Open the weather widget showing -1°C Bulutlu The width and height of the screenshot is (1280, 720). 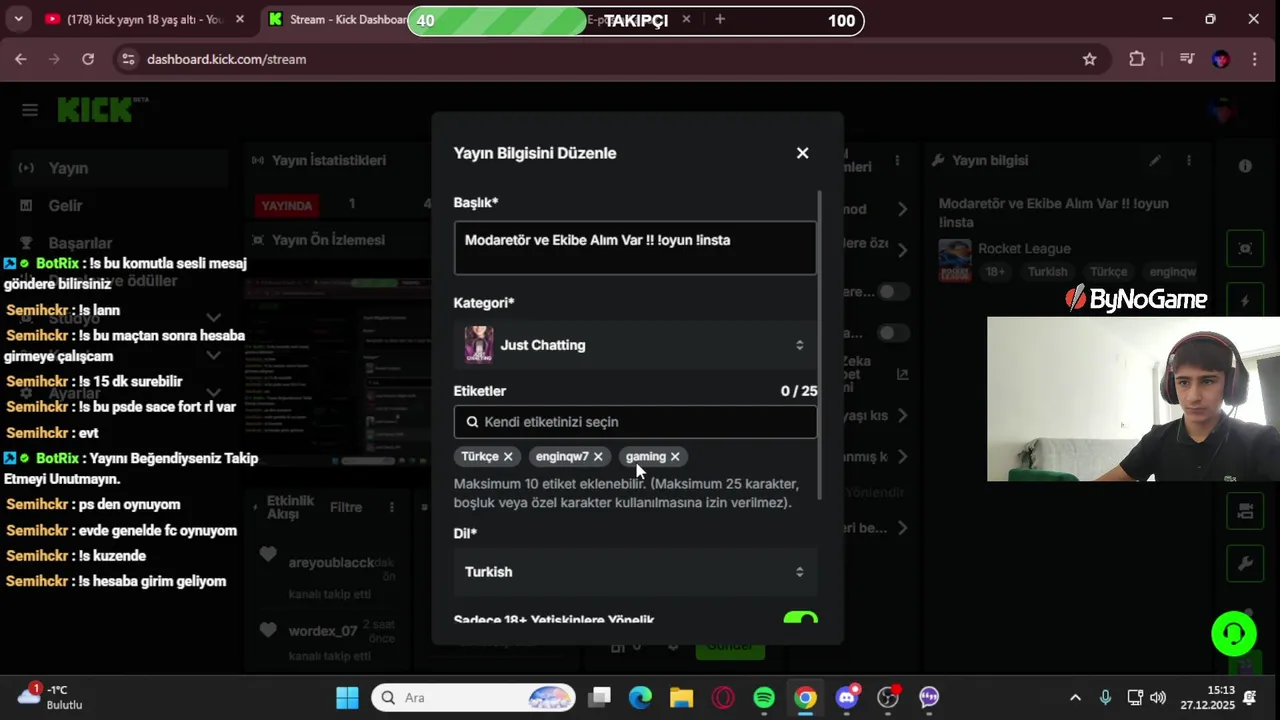[50, 697]
